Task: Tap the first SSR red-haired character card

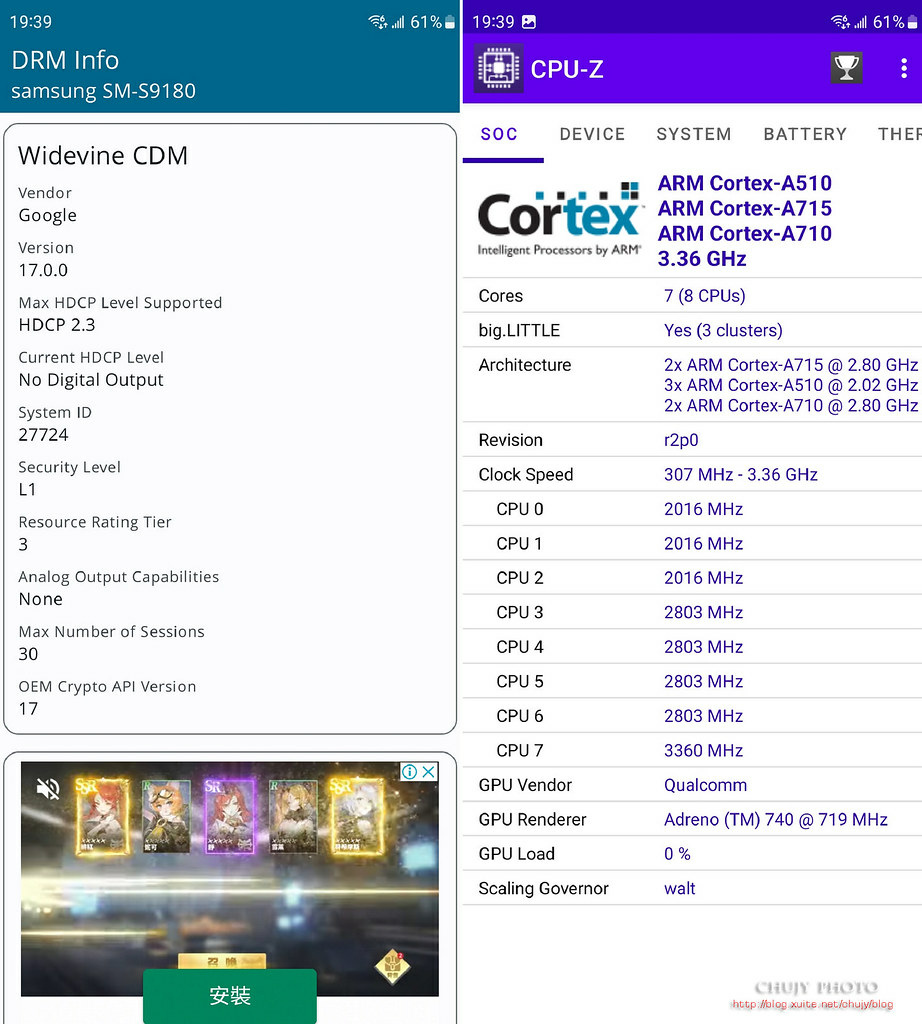Action: (103, 816)
